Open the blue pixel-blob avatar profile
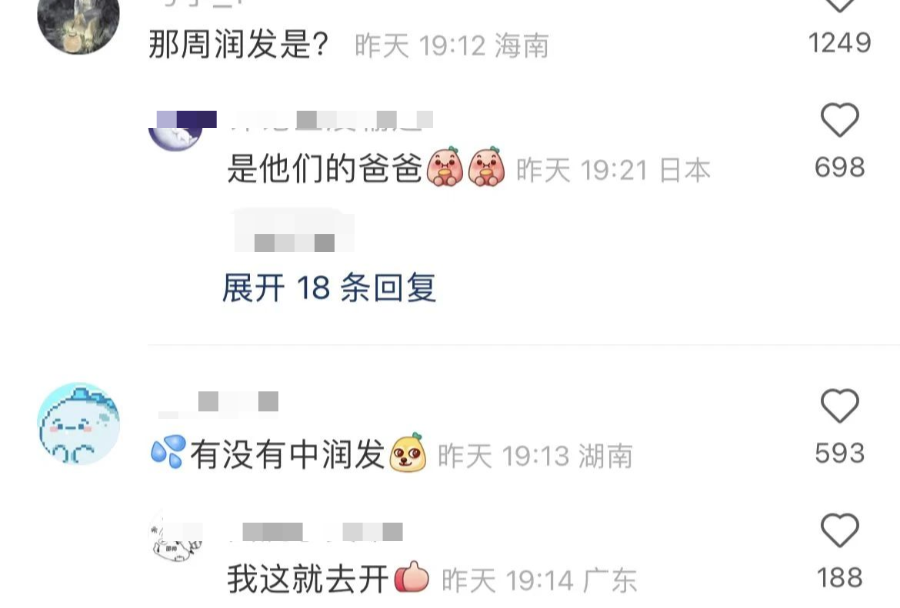The width and height of the screenshot is (900, 608). (x=79, y=424)
